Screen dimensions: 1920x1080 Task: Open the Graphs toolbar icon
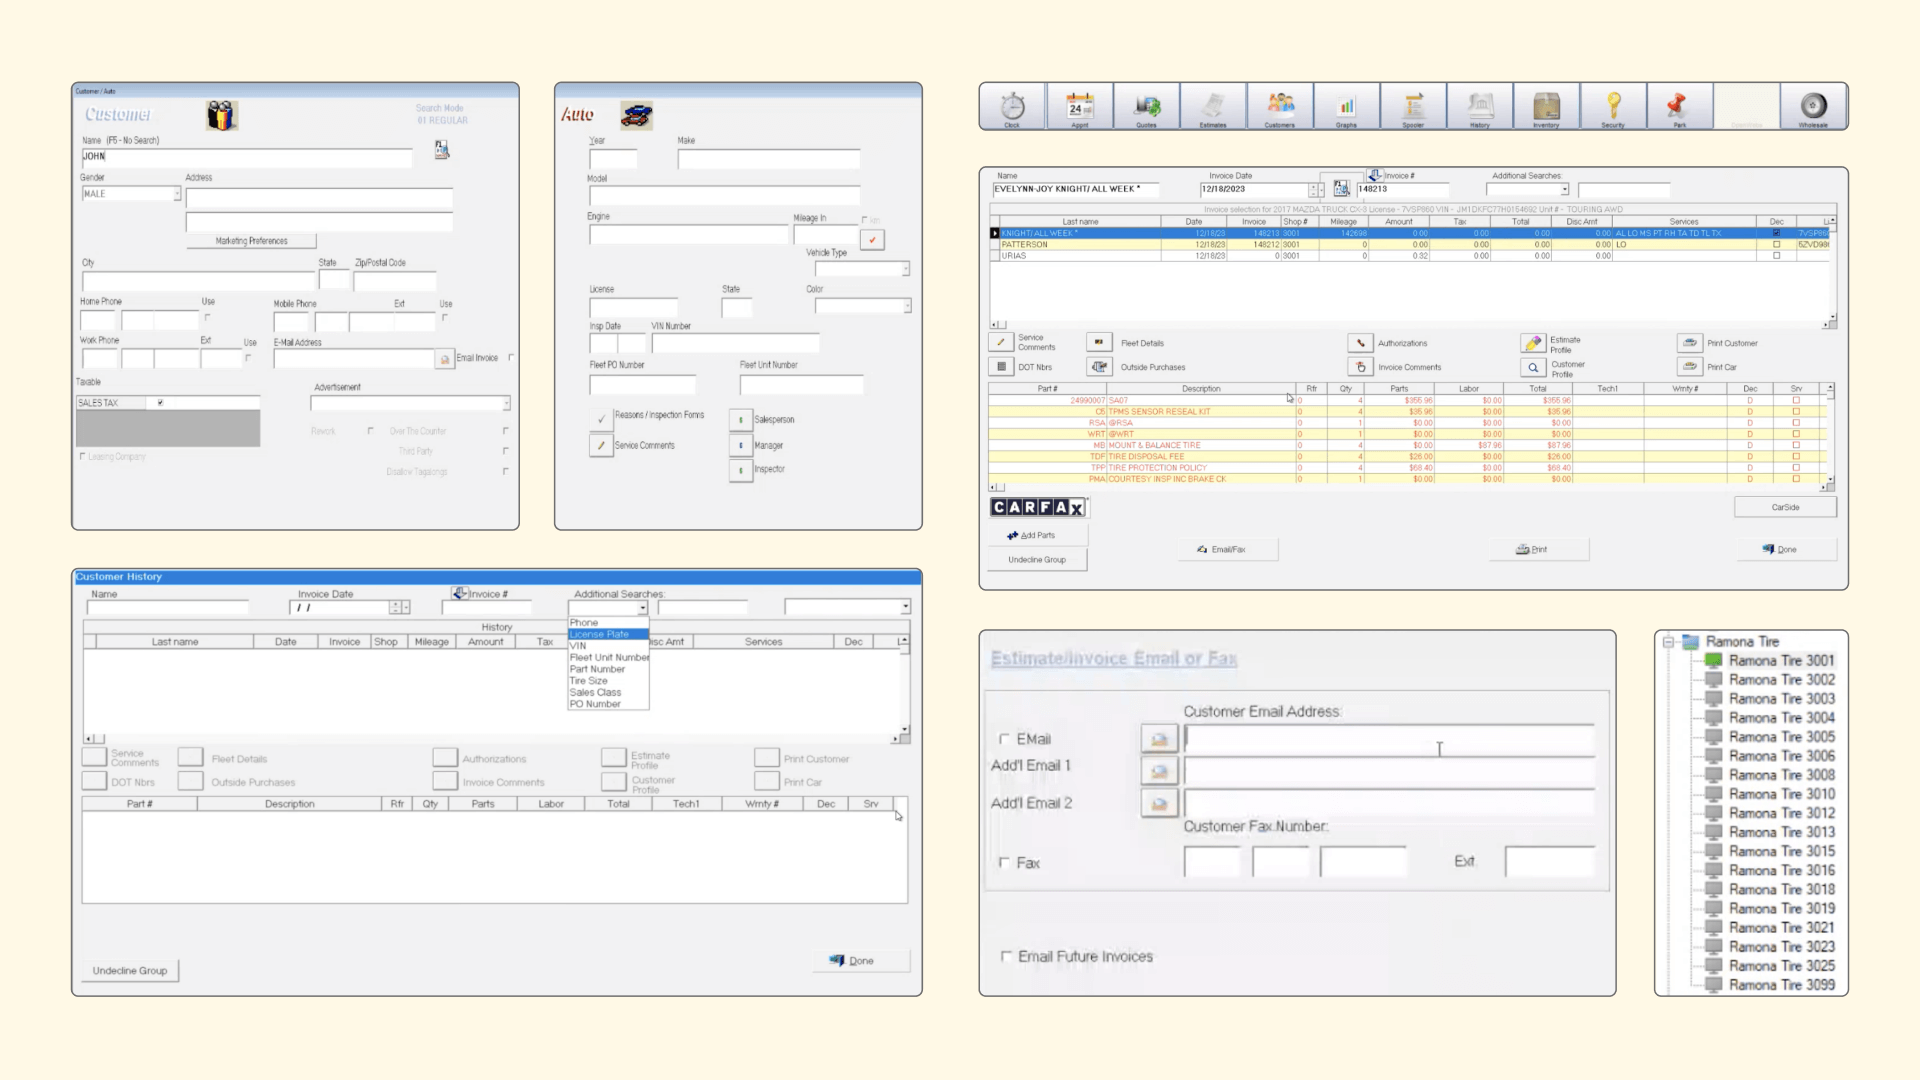[x=1346, y=106]
